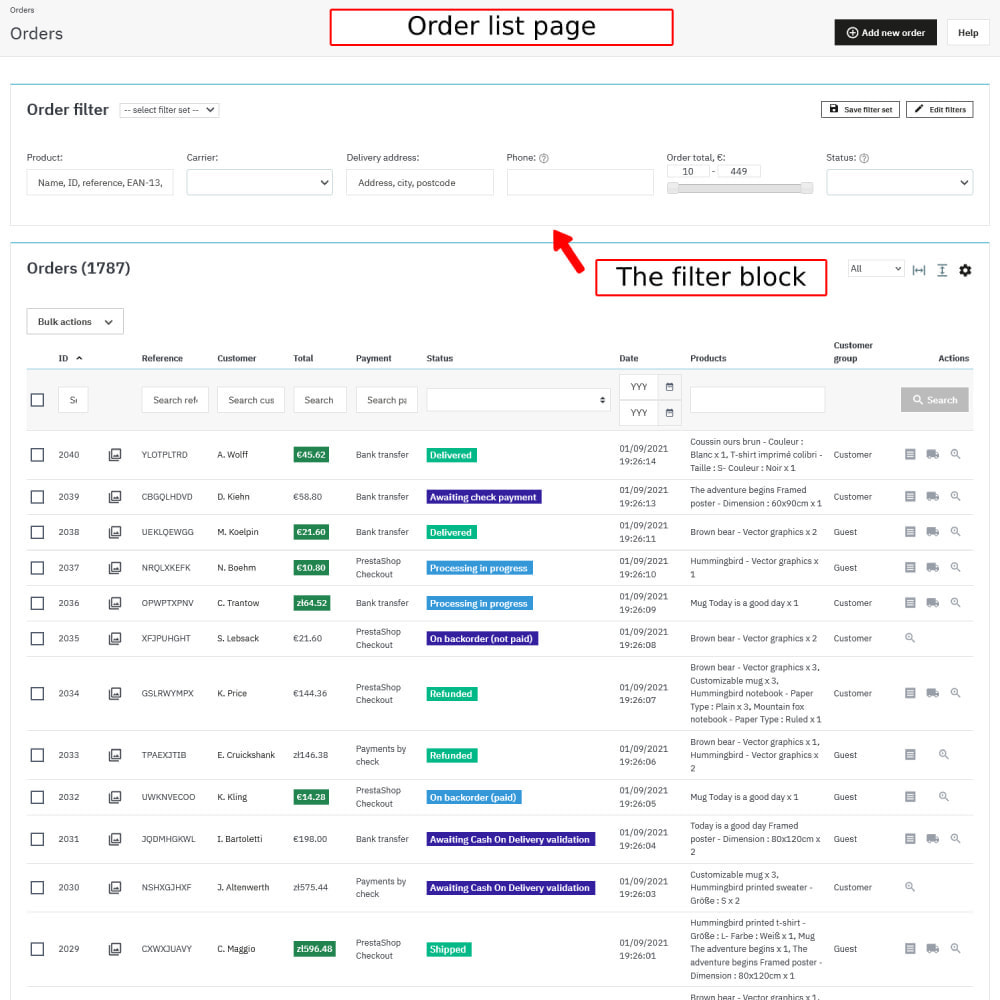Click the horizontal column width expand icon
The height and width of the screenshot is (1000, 1000).
(x=919, y=270)
